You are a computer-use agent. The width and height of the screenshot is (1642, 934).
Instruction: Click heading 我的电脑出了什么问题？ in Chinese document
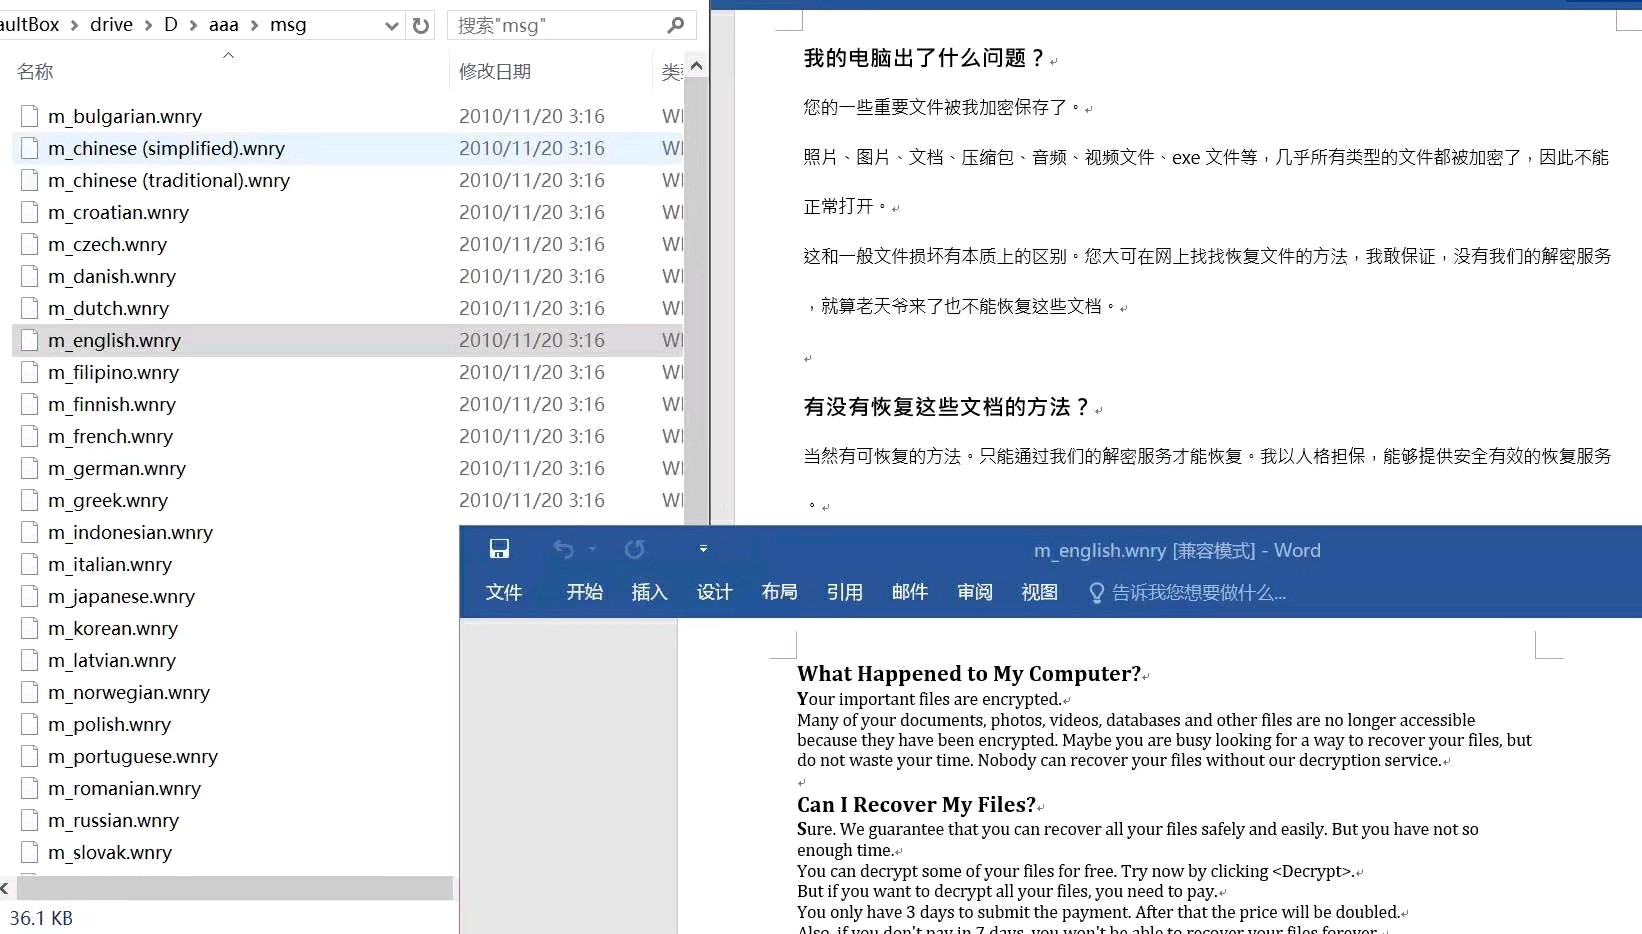[925, 58]
